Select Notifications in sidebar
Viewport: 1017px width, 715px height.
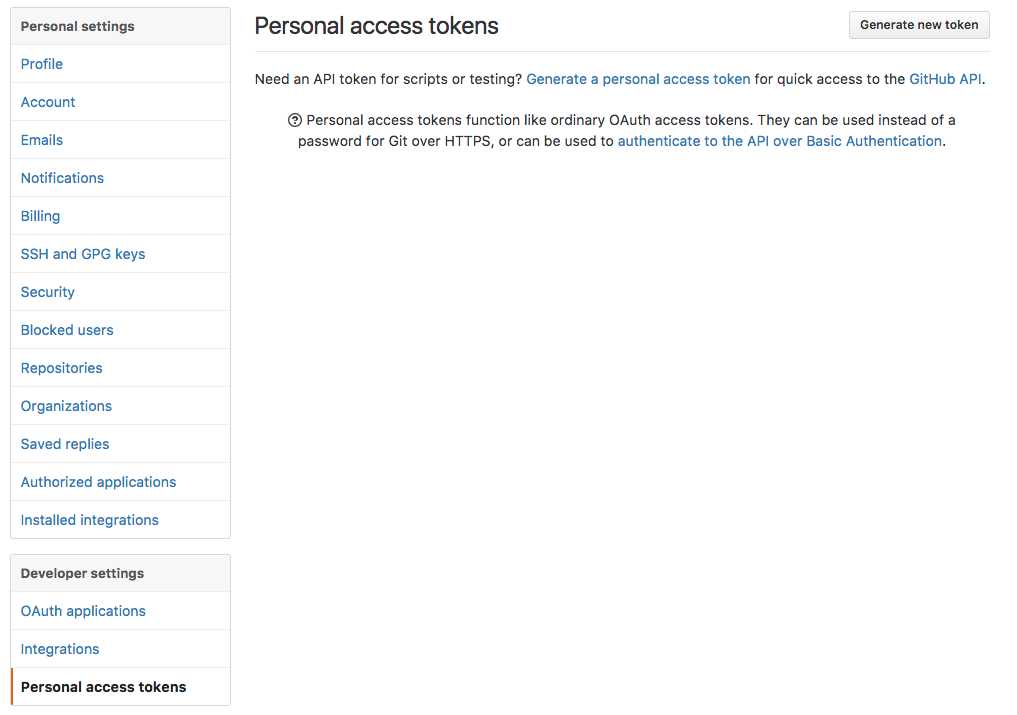pyautogui.click(x=120, y=178)
